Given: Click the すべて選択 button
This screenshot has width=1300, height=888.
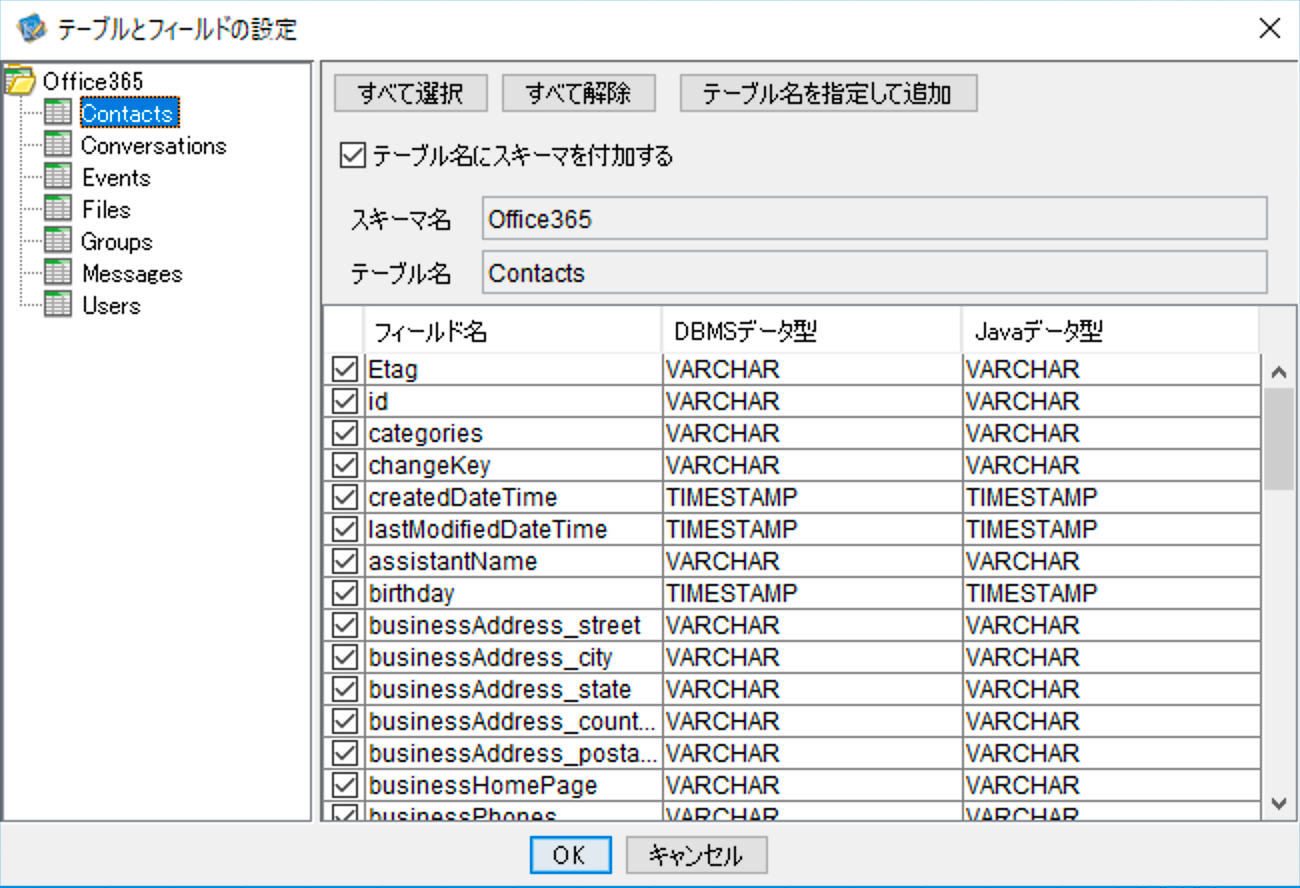Looking at the screenshot, I should point(410,94).
